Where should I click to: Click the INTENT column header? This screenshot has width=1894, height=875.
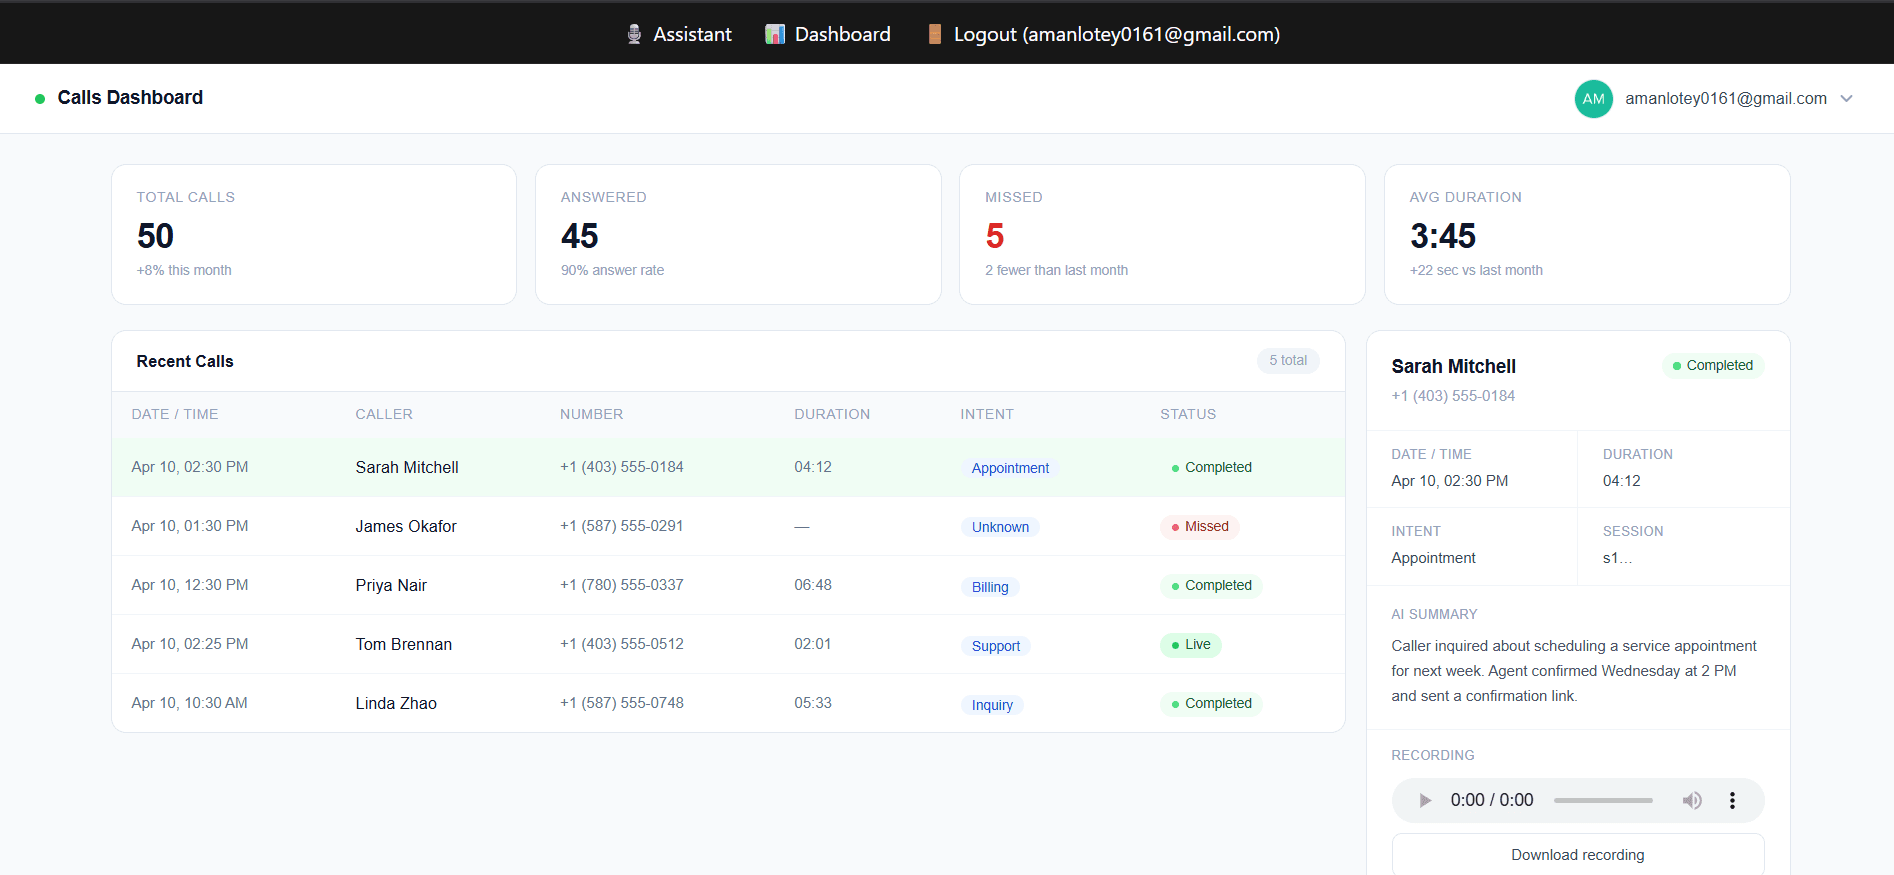tap(987, 414)
